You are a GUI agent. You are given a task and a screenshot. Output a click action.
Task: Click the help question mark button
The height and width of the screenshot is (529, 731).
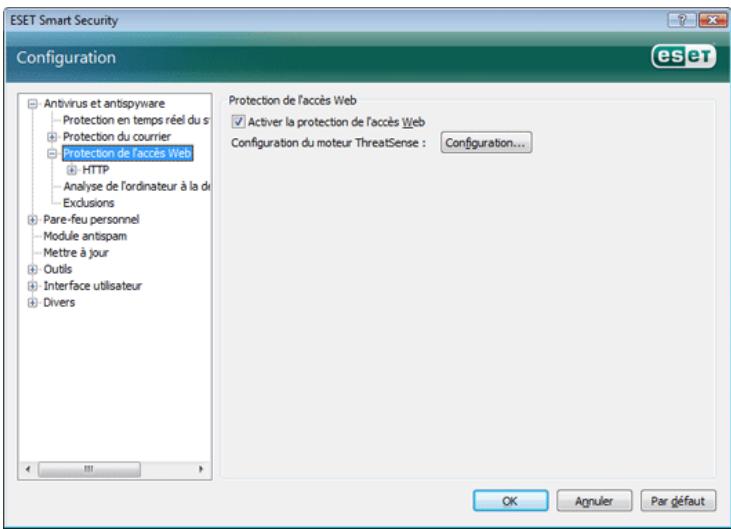[x=682, y=20]
